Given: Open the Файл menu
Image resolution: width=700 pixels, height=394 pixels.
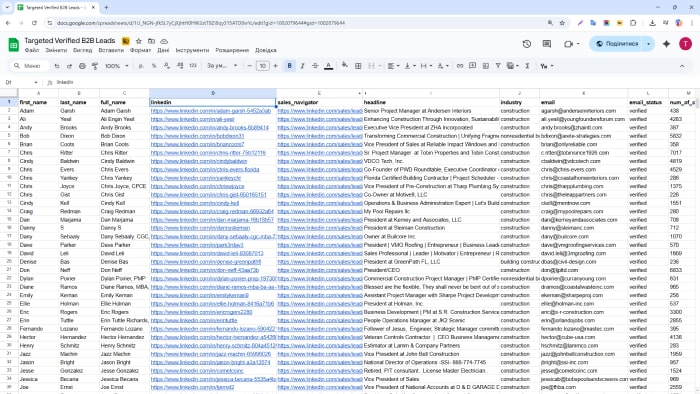Looking at the screenshot, I should 32,50.
